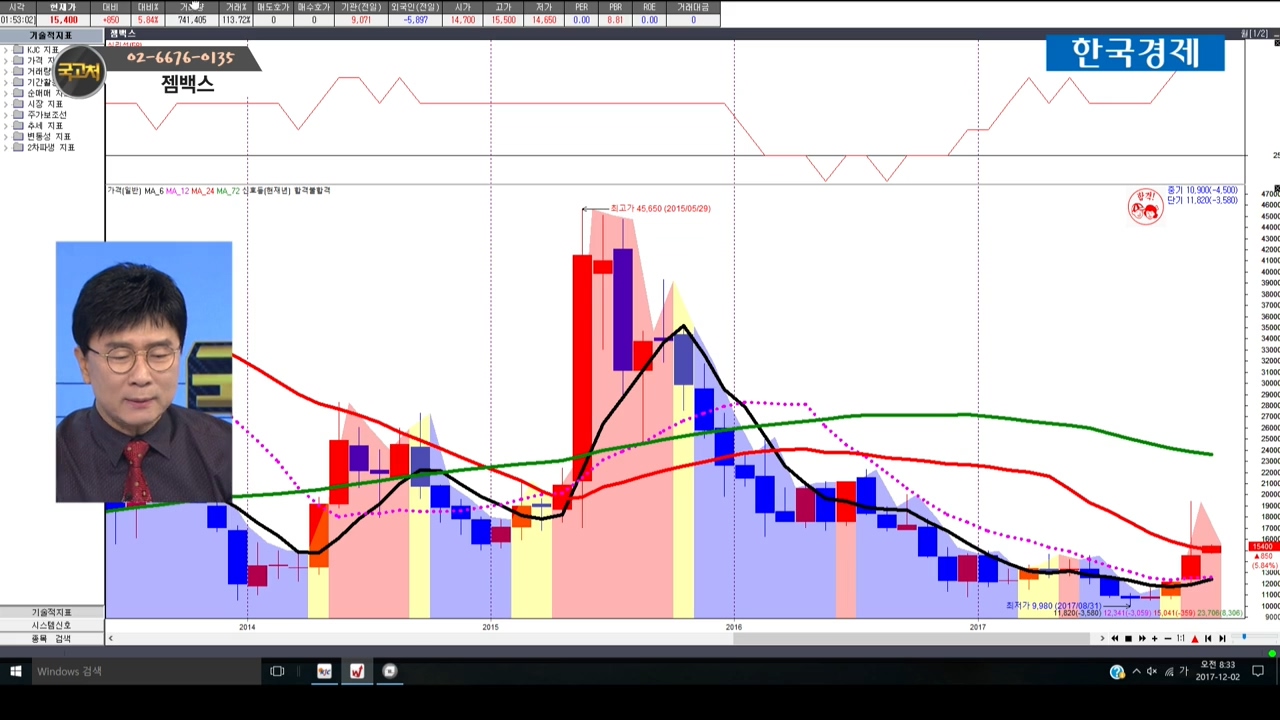Viewport: 1280px width, 720px height.
Task: Jump to last bar of chart
Action: (1222, 638)
